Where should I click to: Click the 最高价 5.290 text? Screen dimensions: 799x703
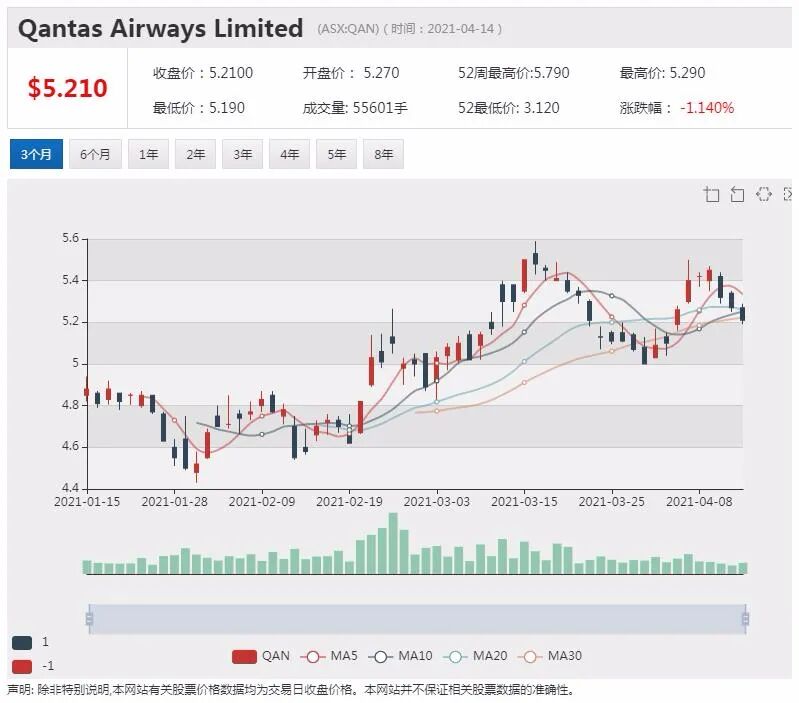662,73
